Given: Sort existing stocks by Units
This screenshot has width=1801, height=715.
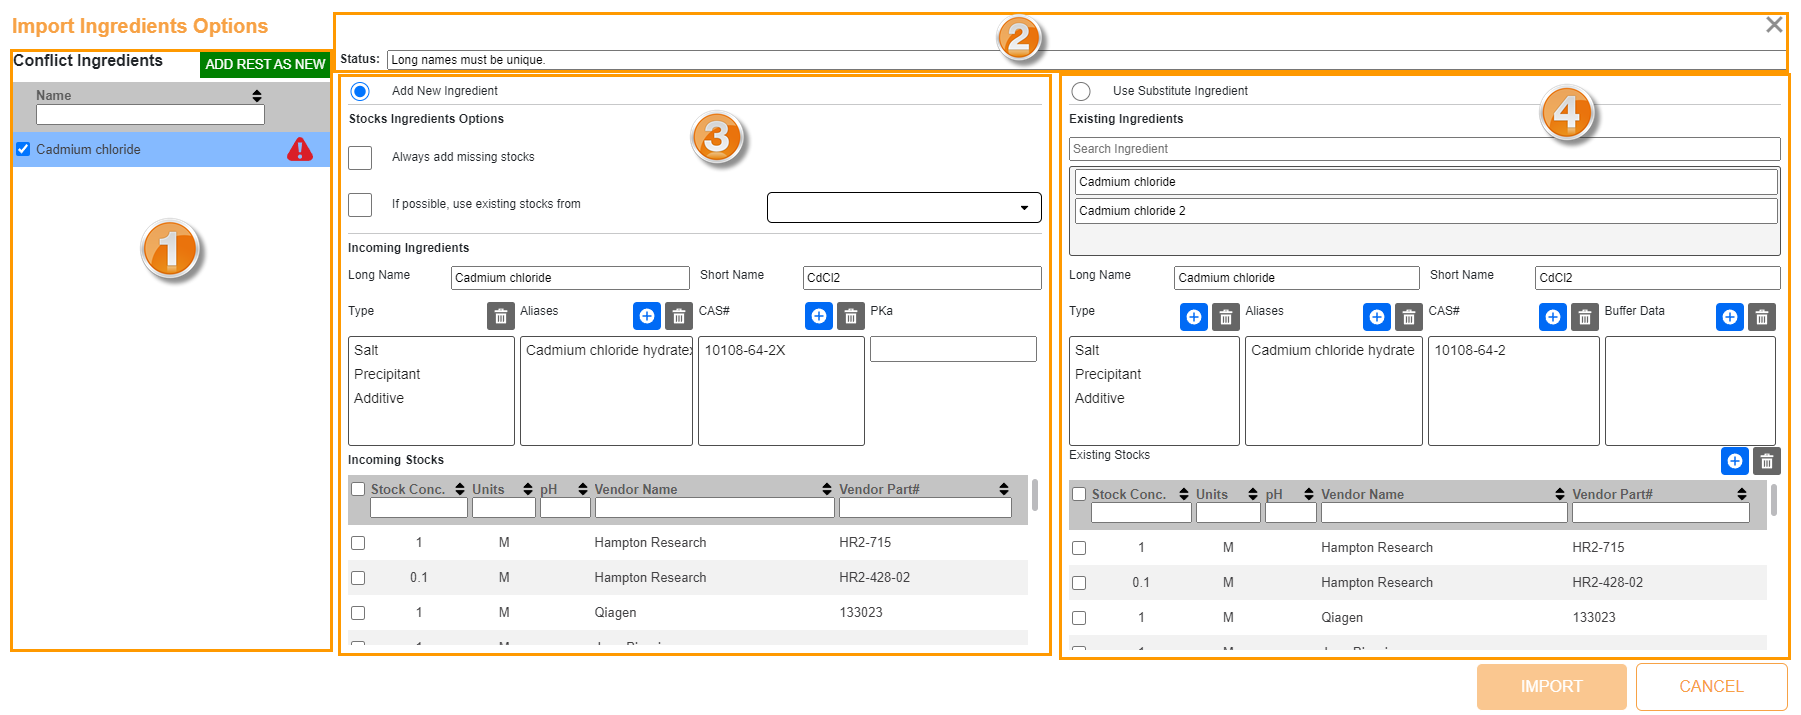Looking at the screenshot, I should point(1253,494).
